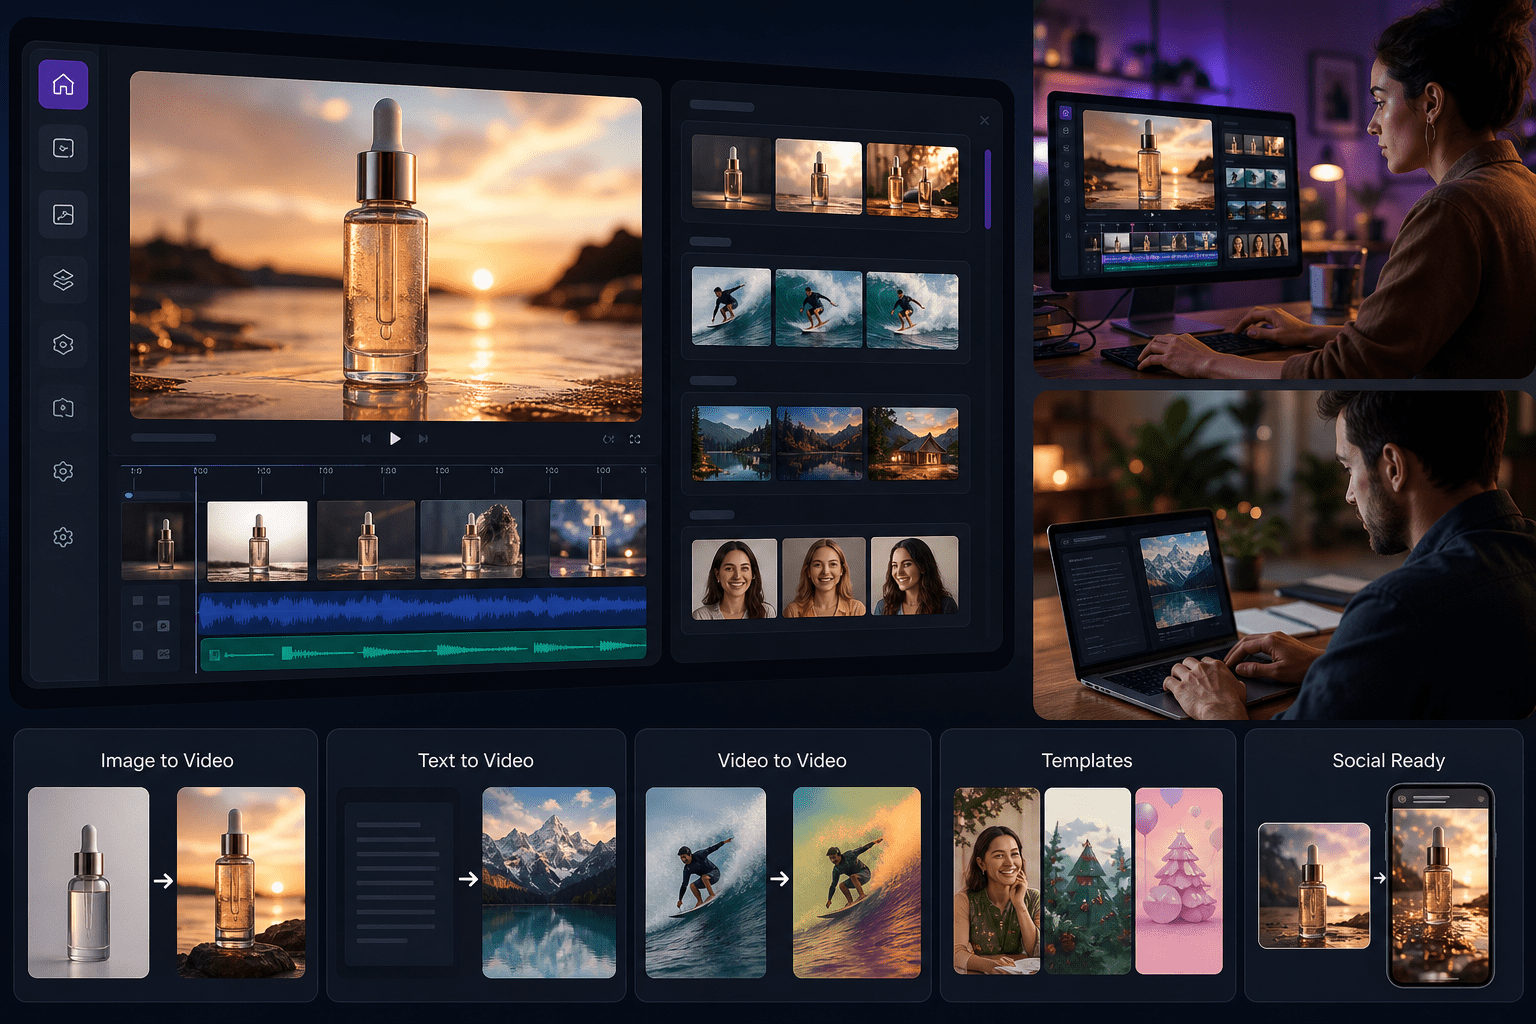1536x1024 pixels.
Task: Pick the bottles with plants library thumbnail
Action: click(912, 181)
